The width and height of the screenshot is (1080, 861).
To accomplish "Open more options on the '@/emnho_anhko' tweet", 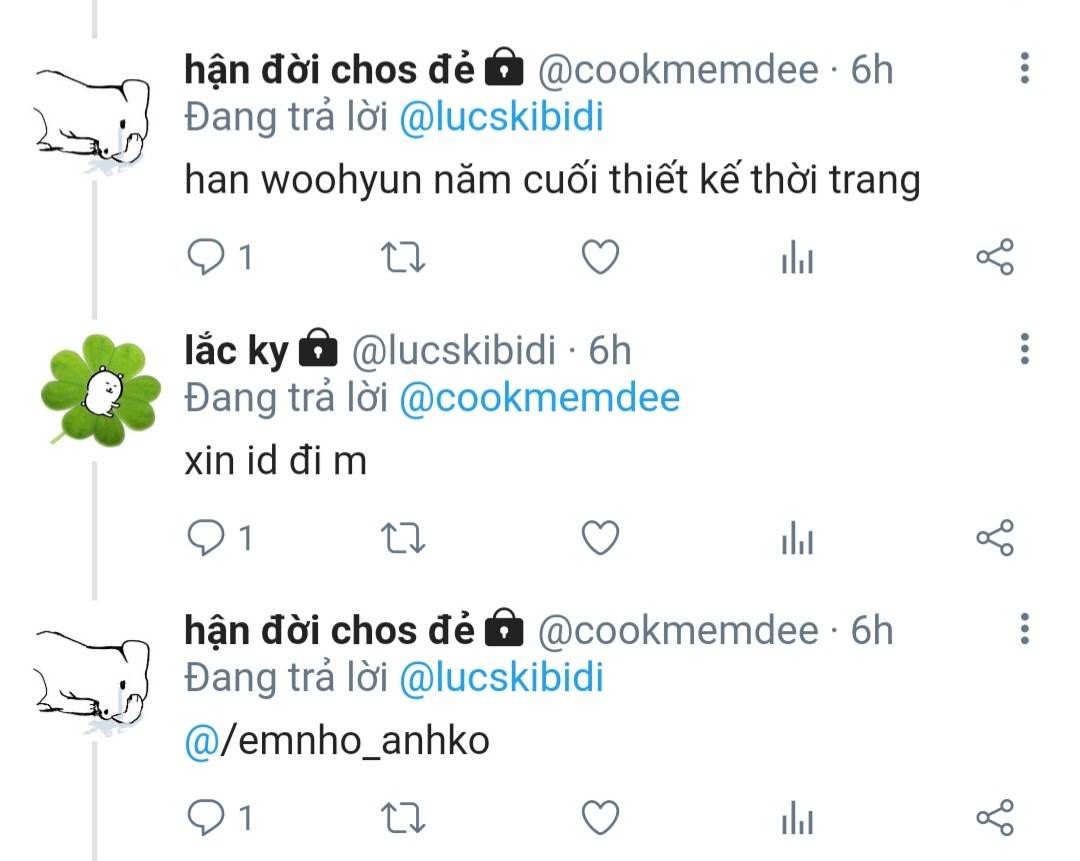I will tap(1024, 629).
